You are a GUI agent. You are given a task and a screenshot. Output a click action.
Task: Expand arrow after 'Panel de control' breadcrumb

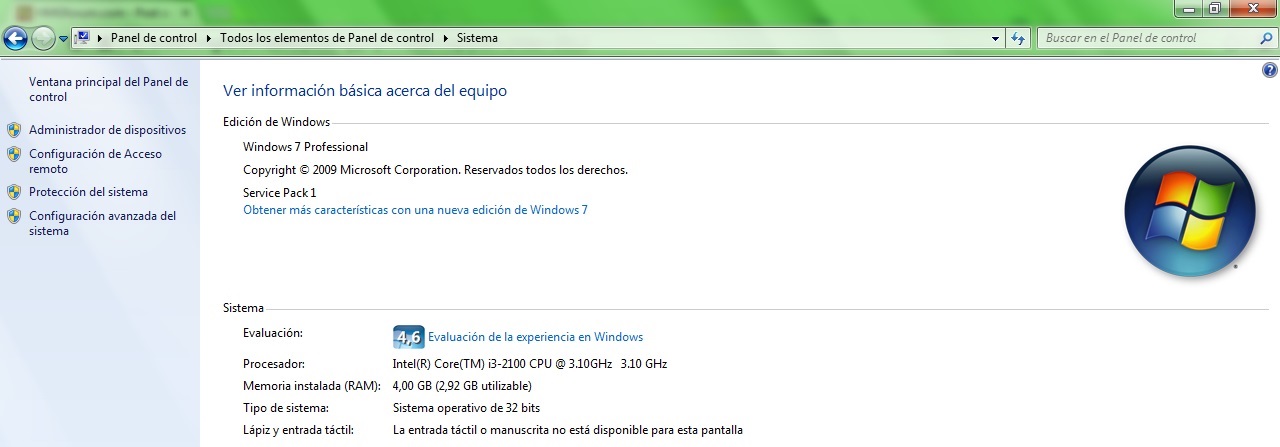click(209, 38)
